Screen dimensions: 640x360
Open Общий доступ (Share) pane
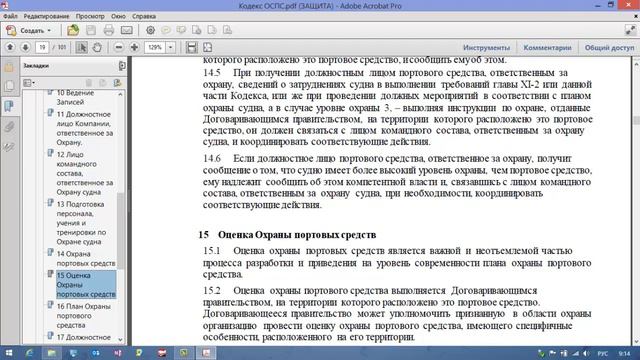[x=609, y=48]
